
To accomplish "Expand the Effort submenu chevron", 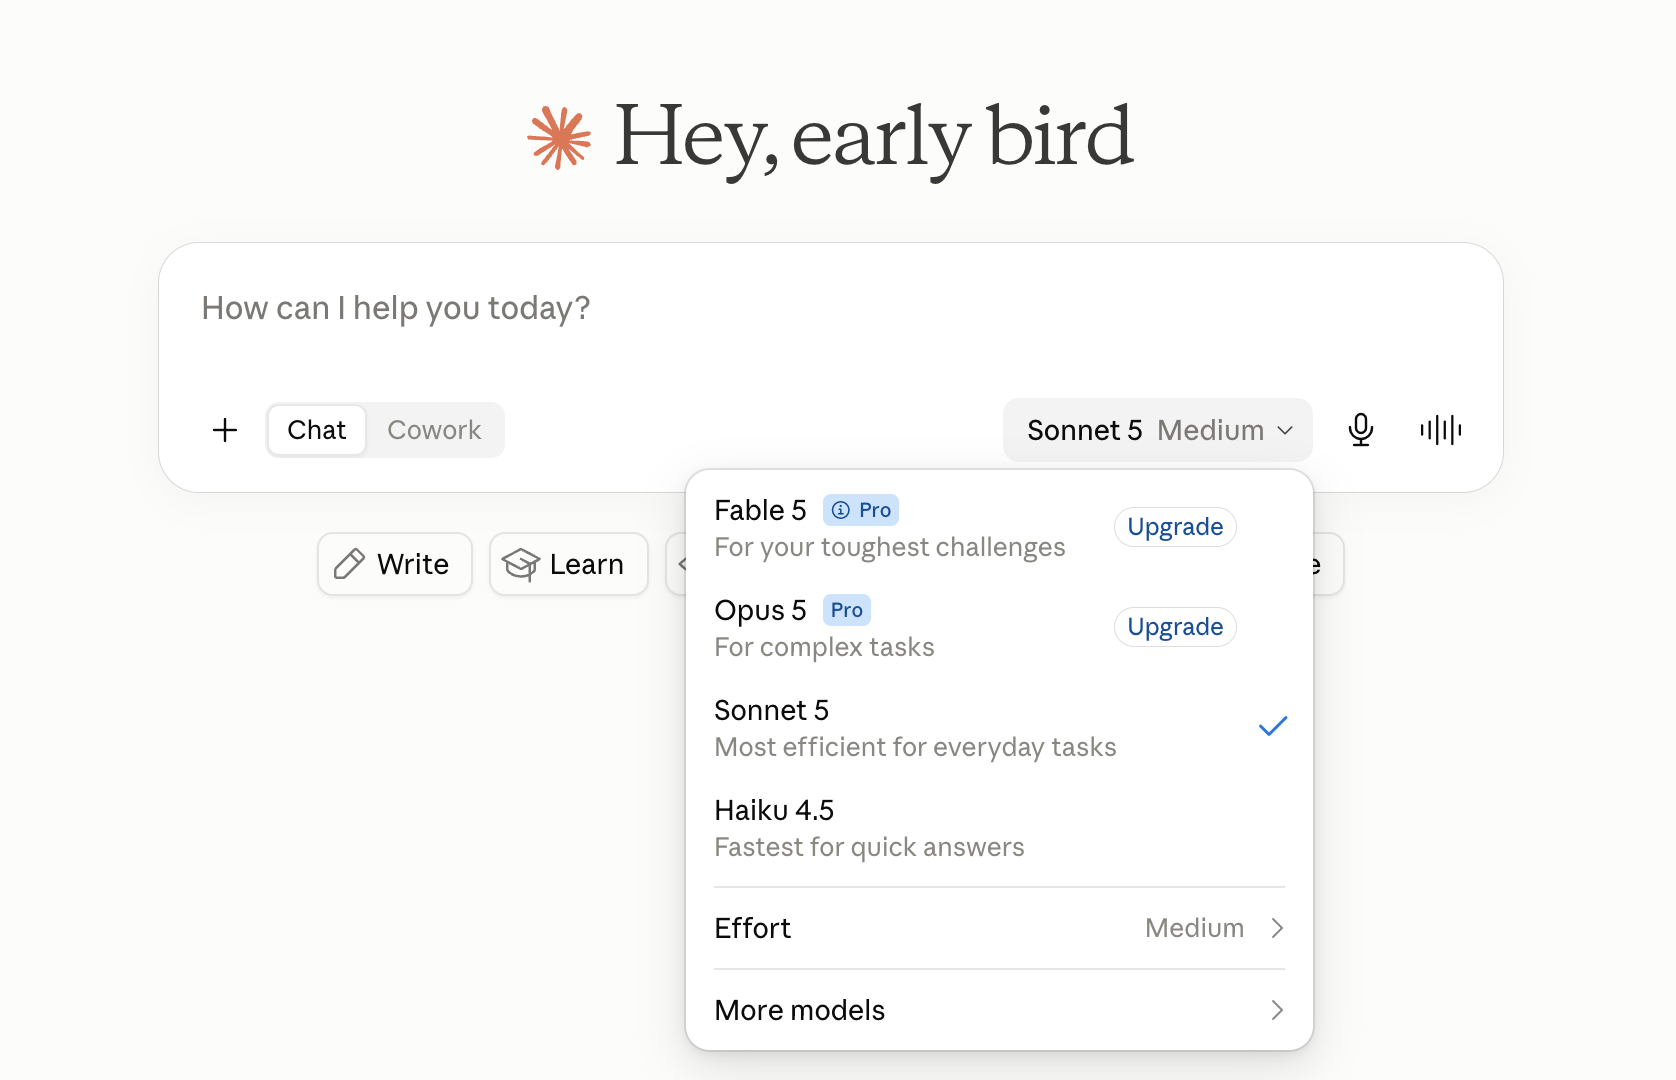I will [1277, 928].
